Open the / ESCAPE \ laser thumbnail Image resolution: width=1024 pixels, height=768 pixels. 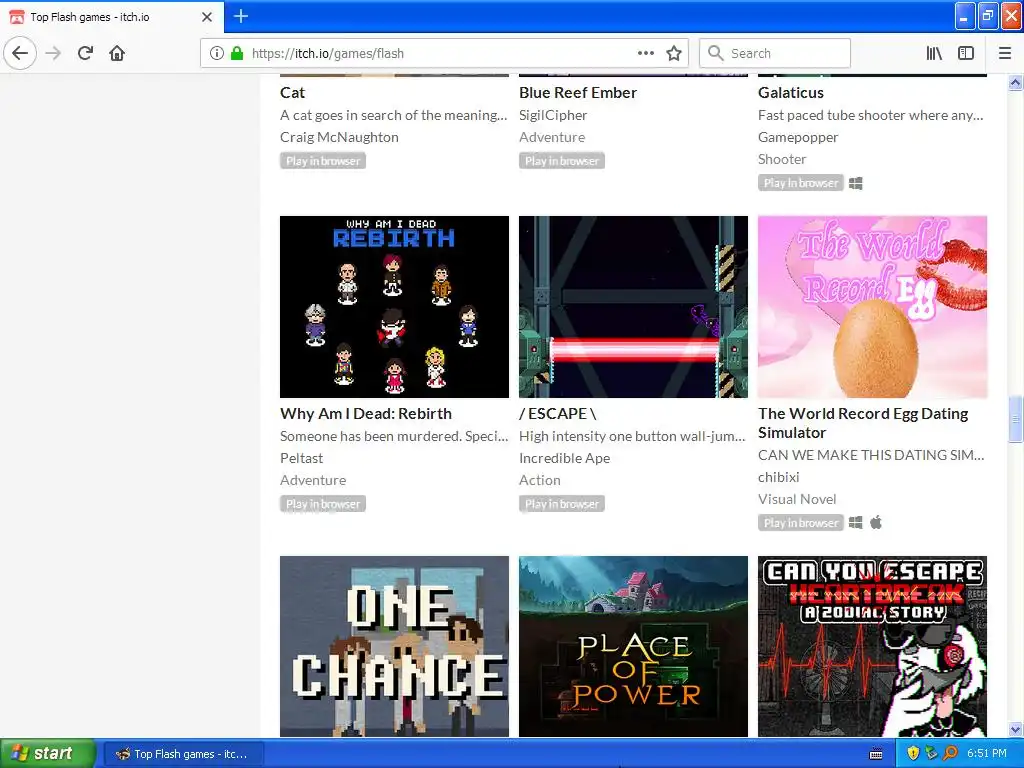pyautogui.click(x=633, y=307)
